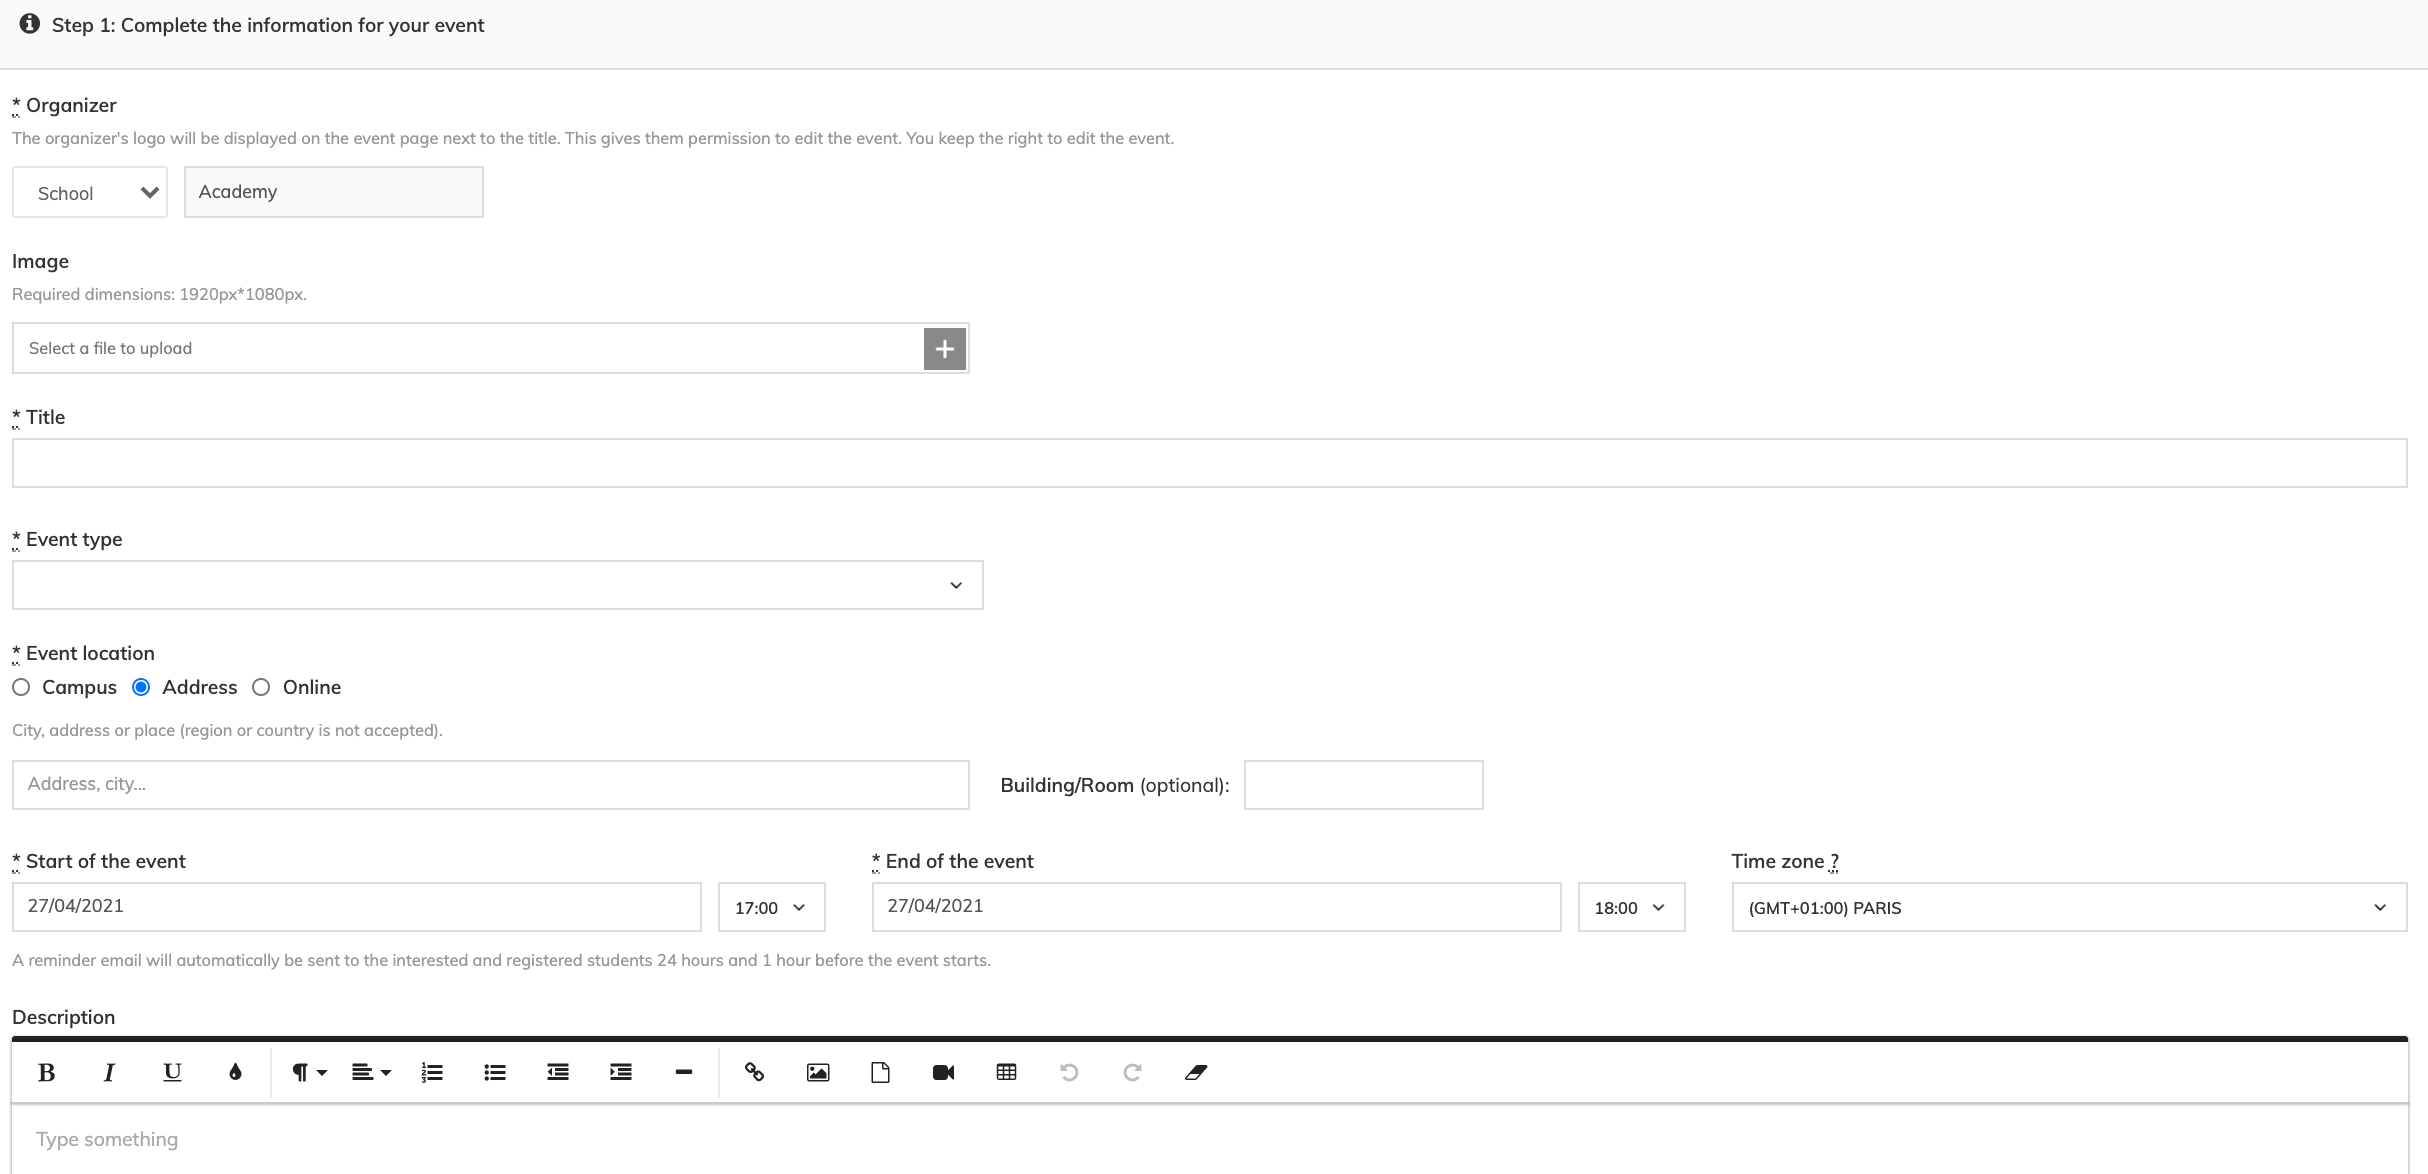The height and width of the screenshot is (1174, 2428).
Task: Open the 17:00 start time dropdown
Action: [771, 907]
